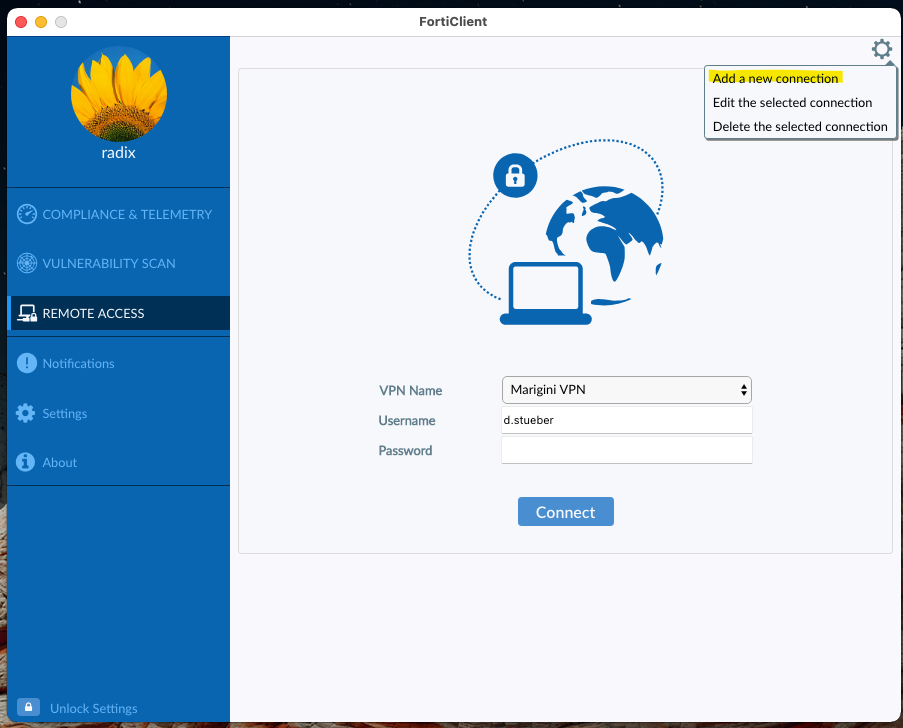This screenshot has width=903, height=728.
Task: Click the padlock icon beside Unlock Settings
Action: point(27,707)
